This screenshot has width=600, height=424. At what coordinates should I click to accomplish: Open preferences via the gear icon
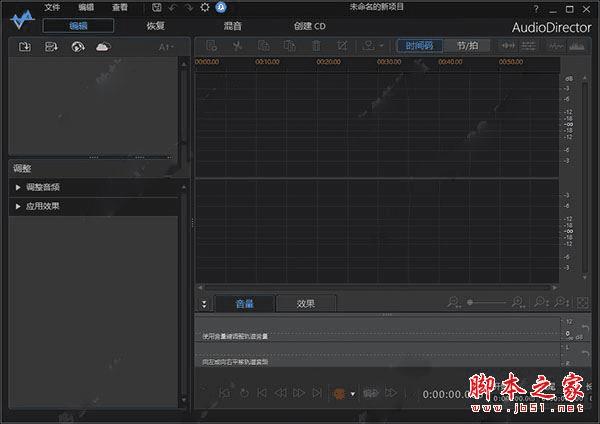coord(205,7)
